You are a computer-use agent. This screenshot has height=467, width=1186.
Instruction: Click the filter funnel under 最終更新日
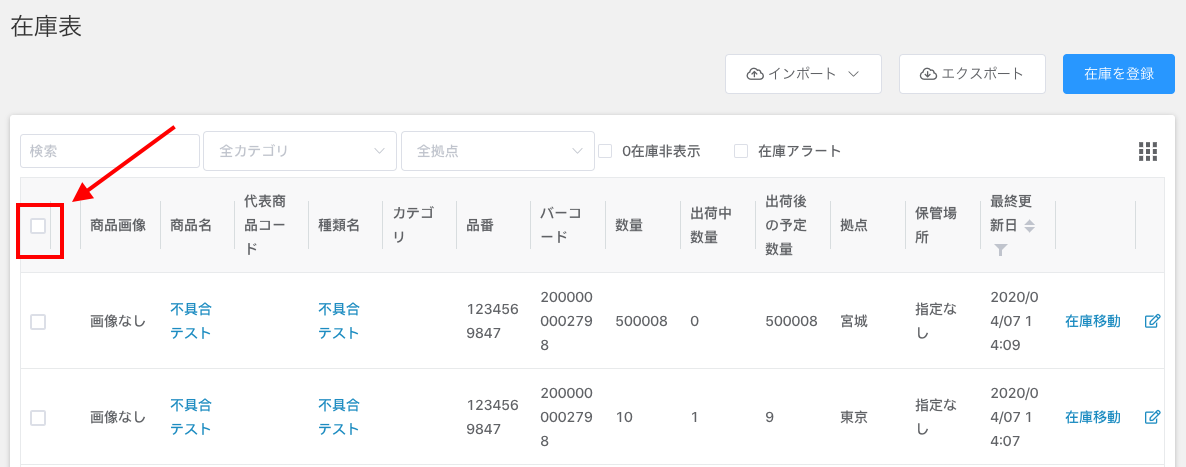[x=1001, y=250]
